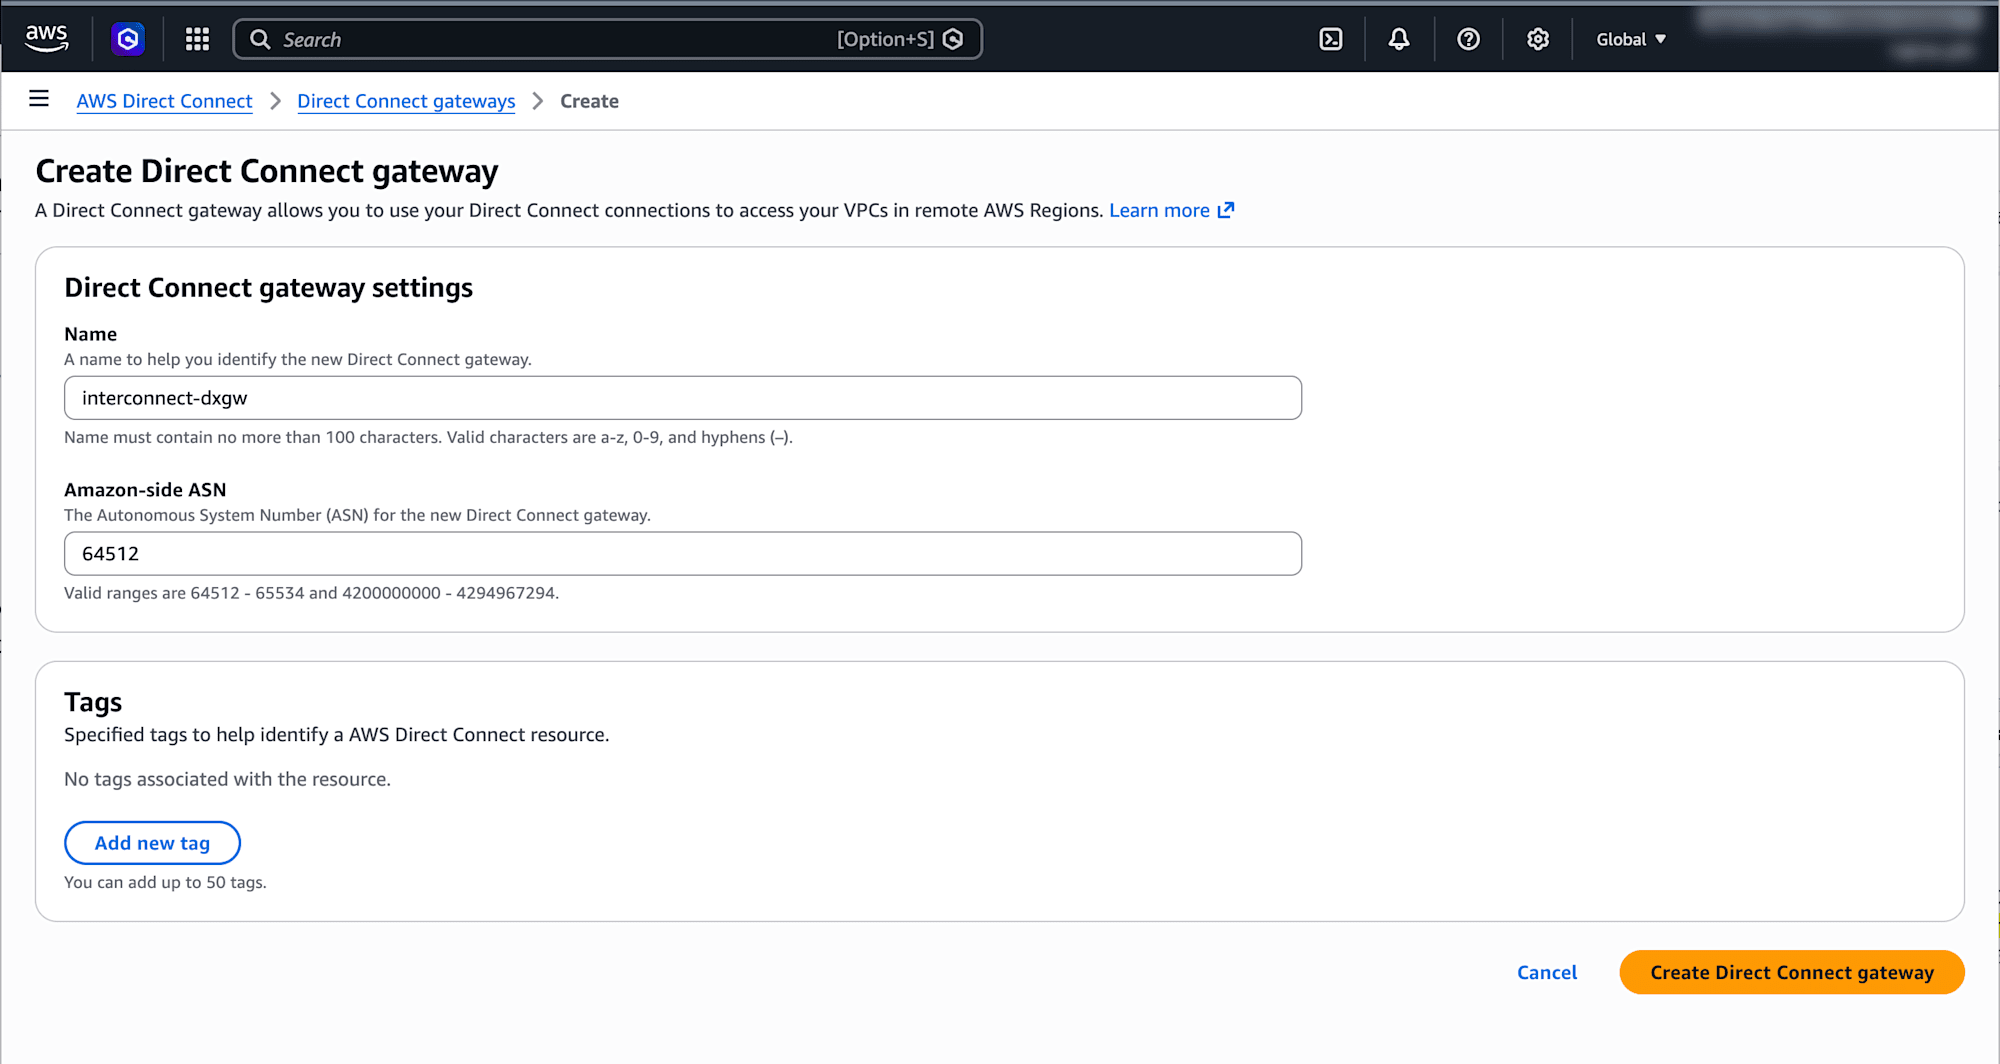
Task: Click the external link icon beside Learn more
Action: (x=1226, y=210)
